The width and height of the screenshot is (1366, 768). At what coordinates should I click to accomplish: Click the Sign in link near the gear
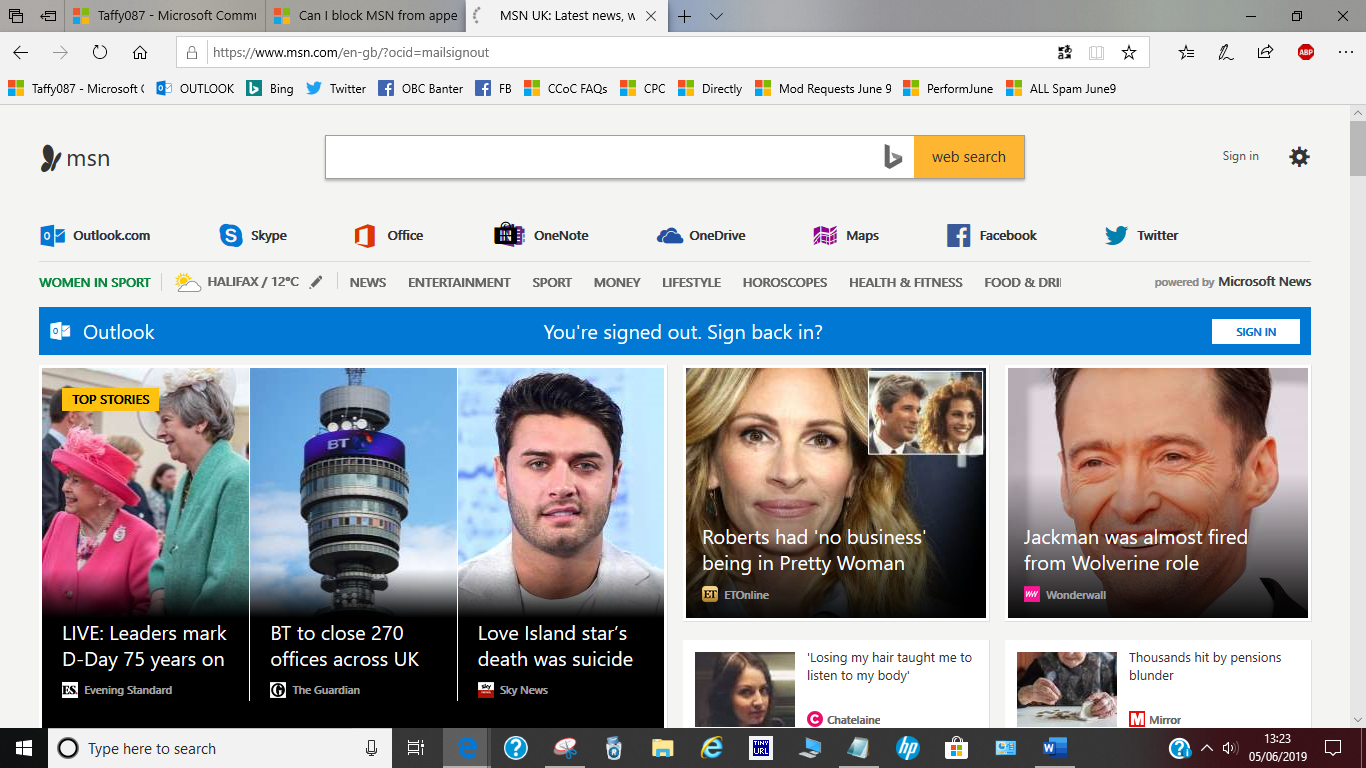1240,156
